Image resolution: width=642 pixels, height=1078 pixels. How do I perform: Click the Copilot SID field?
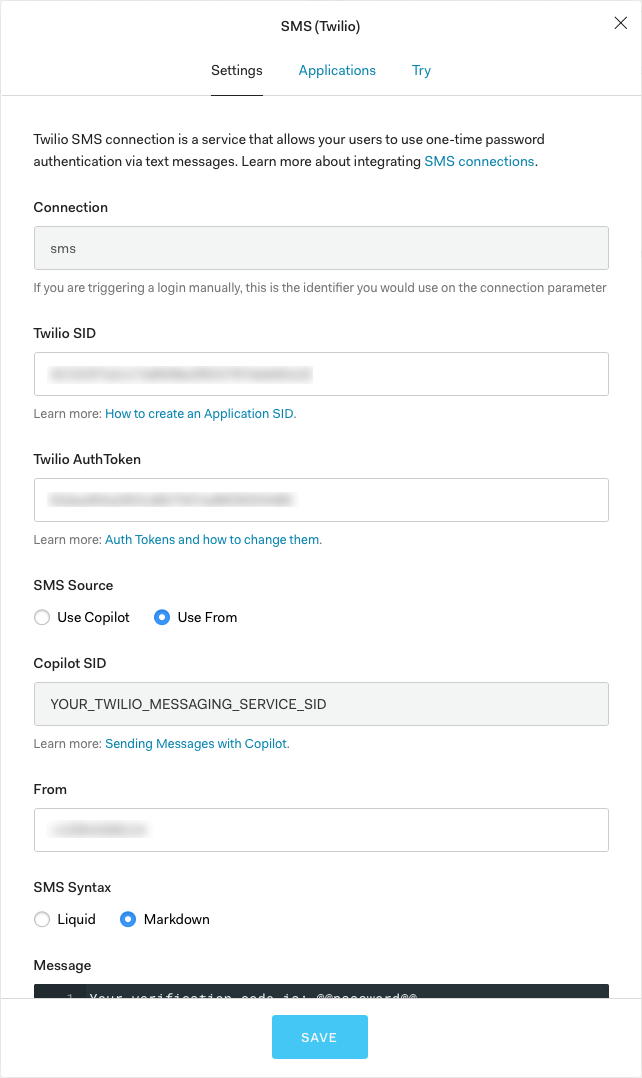click(x=321, y=704)
